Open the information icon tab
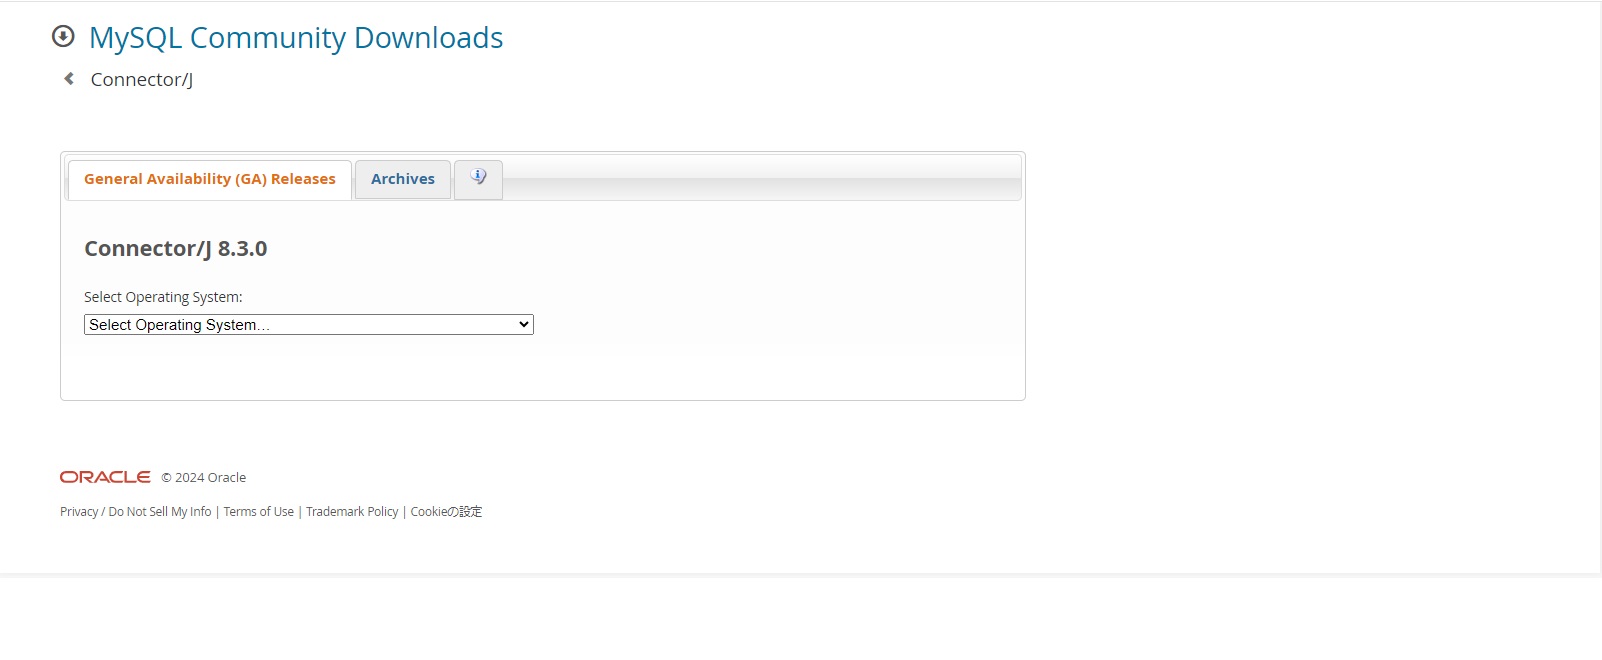The image size is (1602, 660). coord(478,178)
